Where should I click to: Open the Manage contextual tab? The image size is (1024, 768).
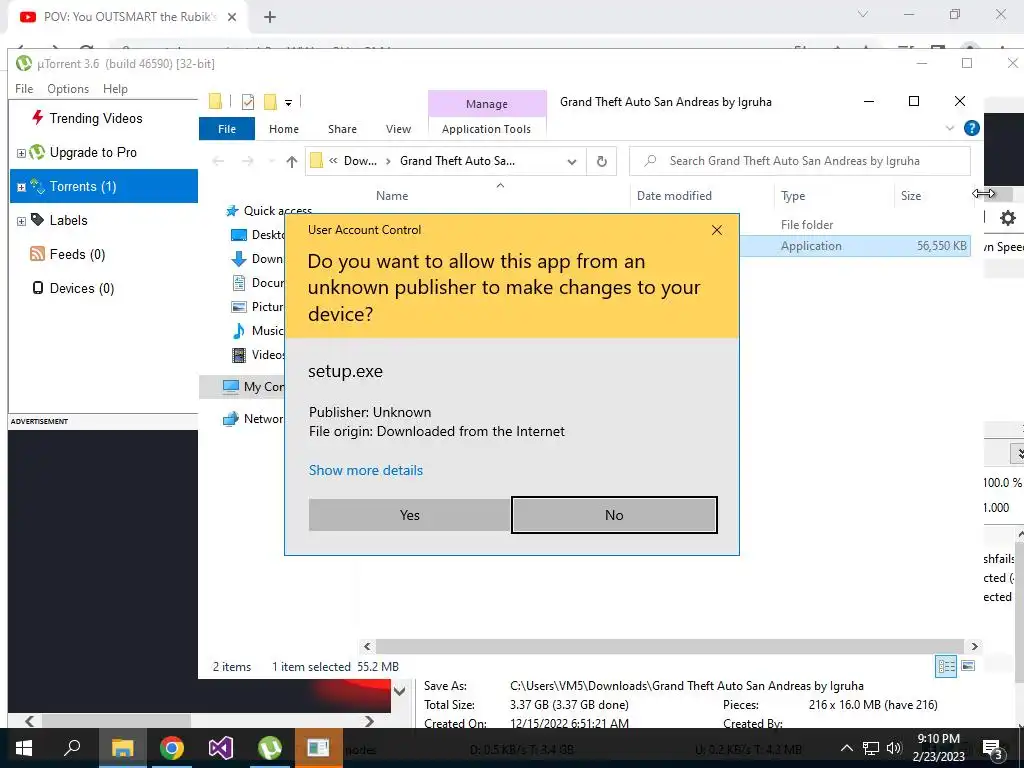487,104
